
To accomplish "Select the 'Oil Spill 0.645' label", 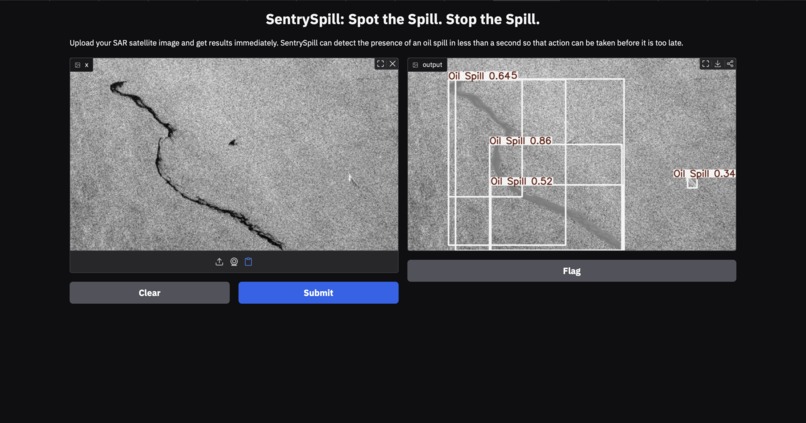I will [x=483, y=76].
